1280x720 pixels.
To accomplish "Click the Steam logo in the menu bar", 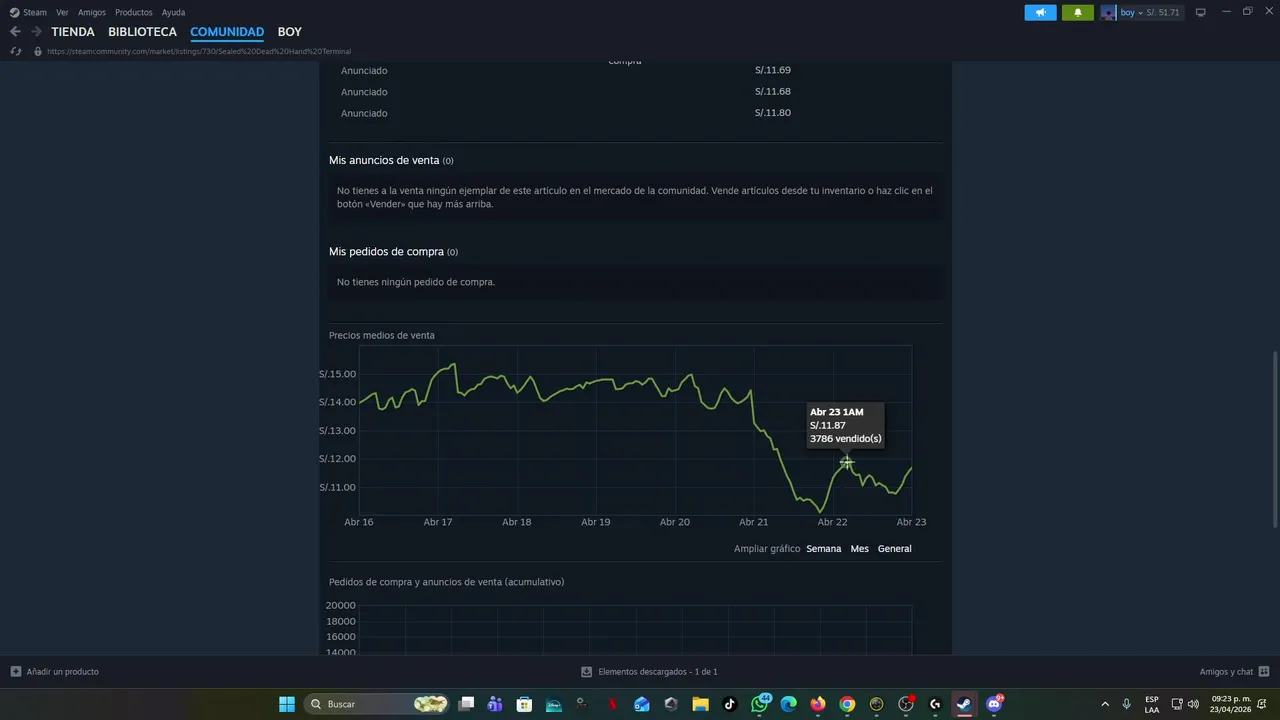I will coord(14,12).
